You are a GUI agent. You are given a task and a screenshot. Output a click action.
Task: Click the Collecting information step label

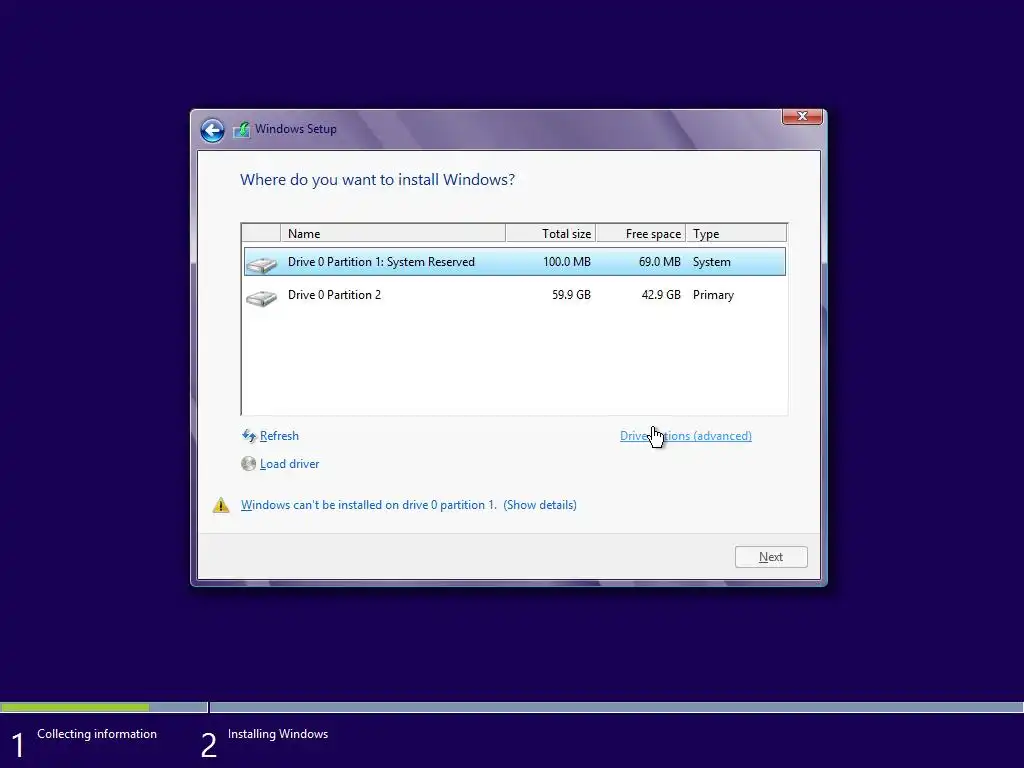(97, 734)
